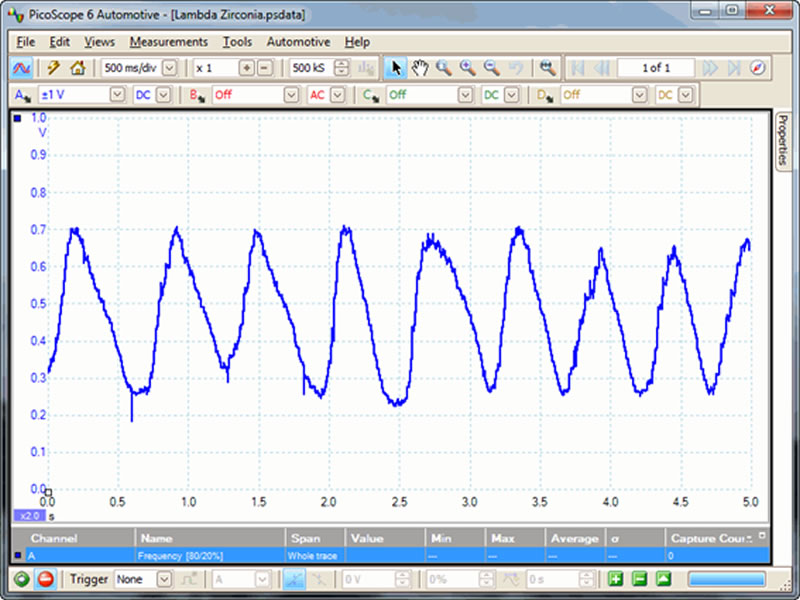The height and width of the screenshot is (600, 800).
Task: Open the buffer navigator compass icon
Action: coord(758,68)
